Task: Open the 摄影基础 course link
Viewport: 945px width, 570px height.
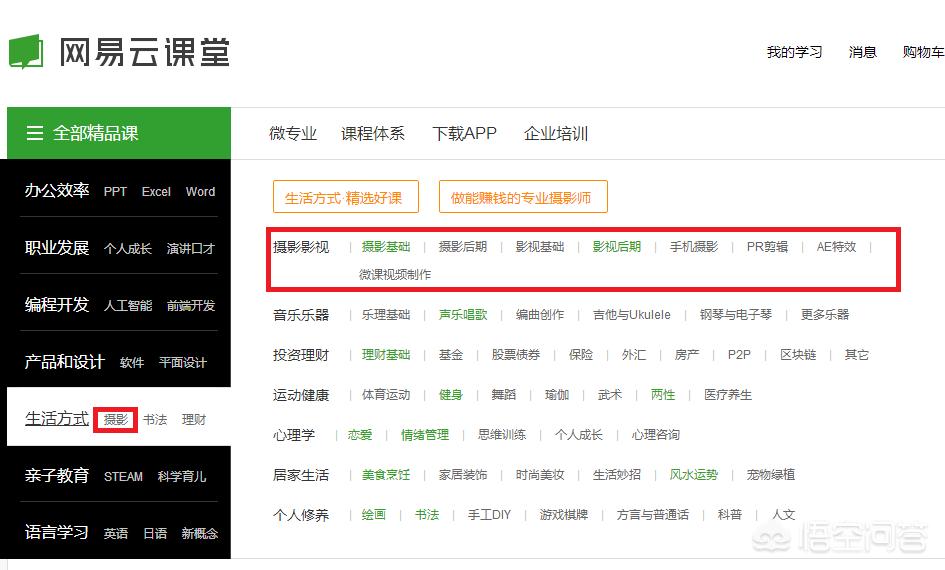Action: pos(386,246)
